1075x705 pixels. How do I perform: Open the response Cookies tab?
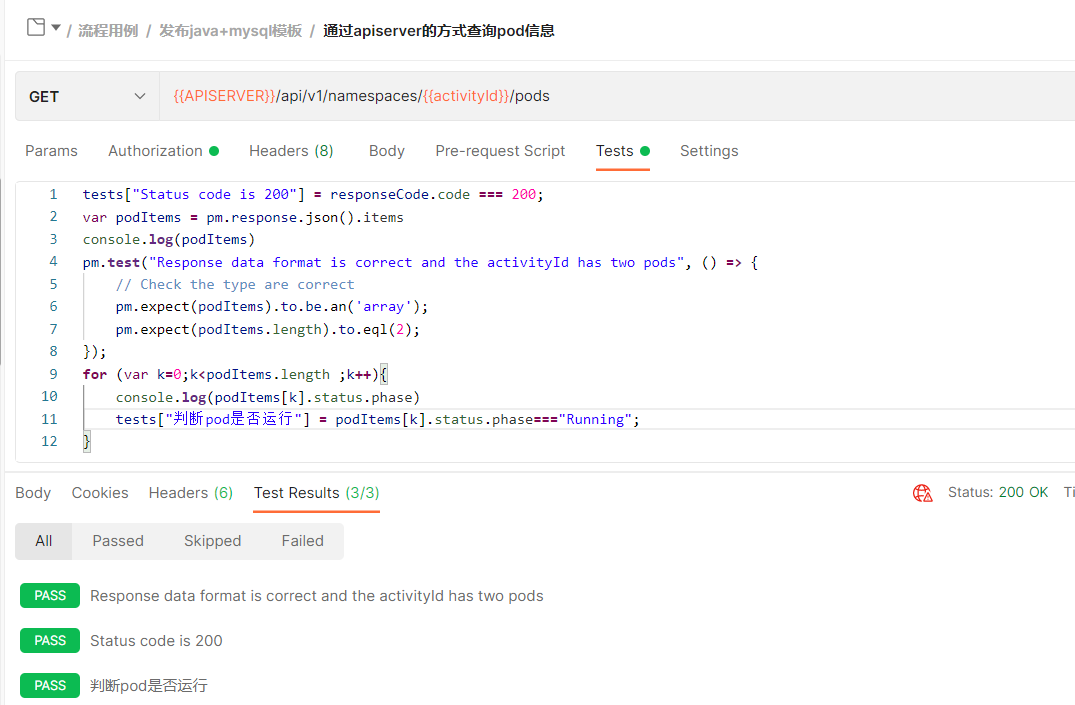(100, 493)
